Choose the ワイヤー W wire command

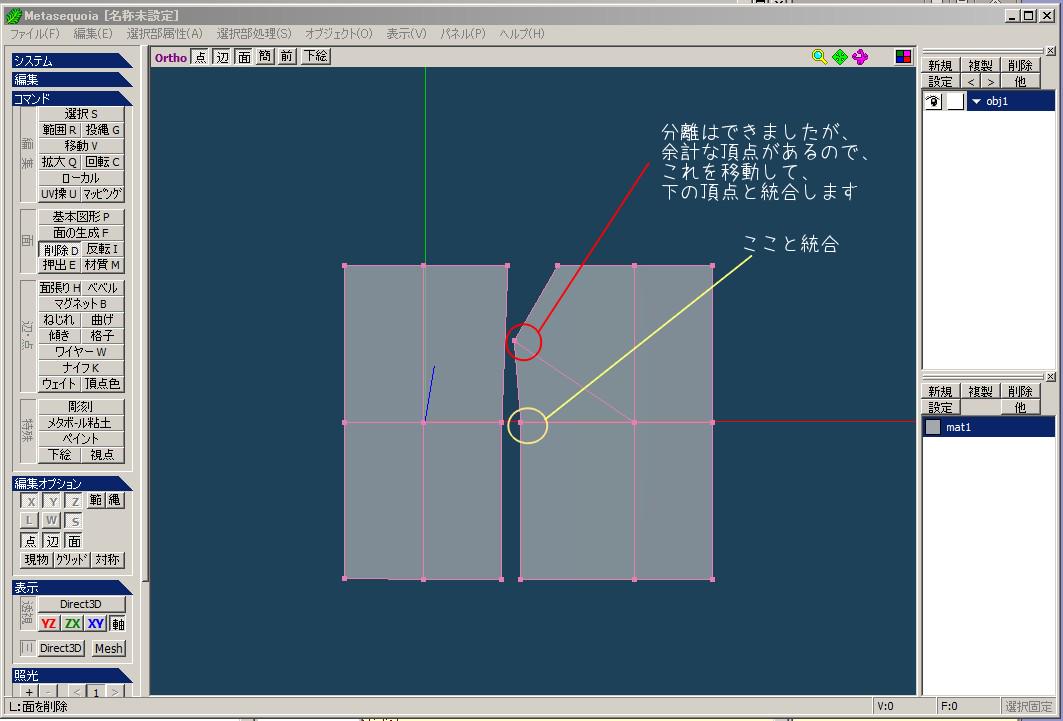pyautogui.click(x=81, y=352)
